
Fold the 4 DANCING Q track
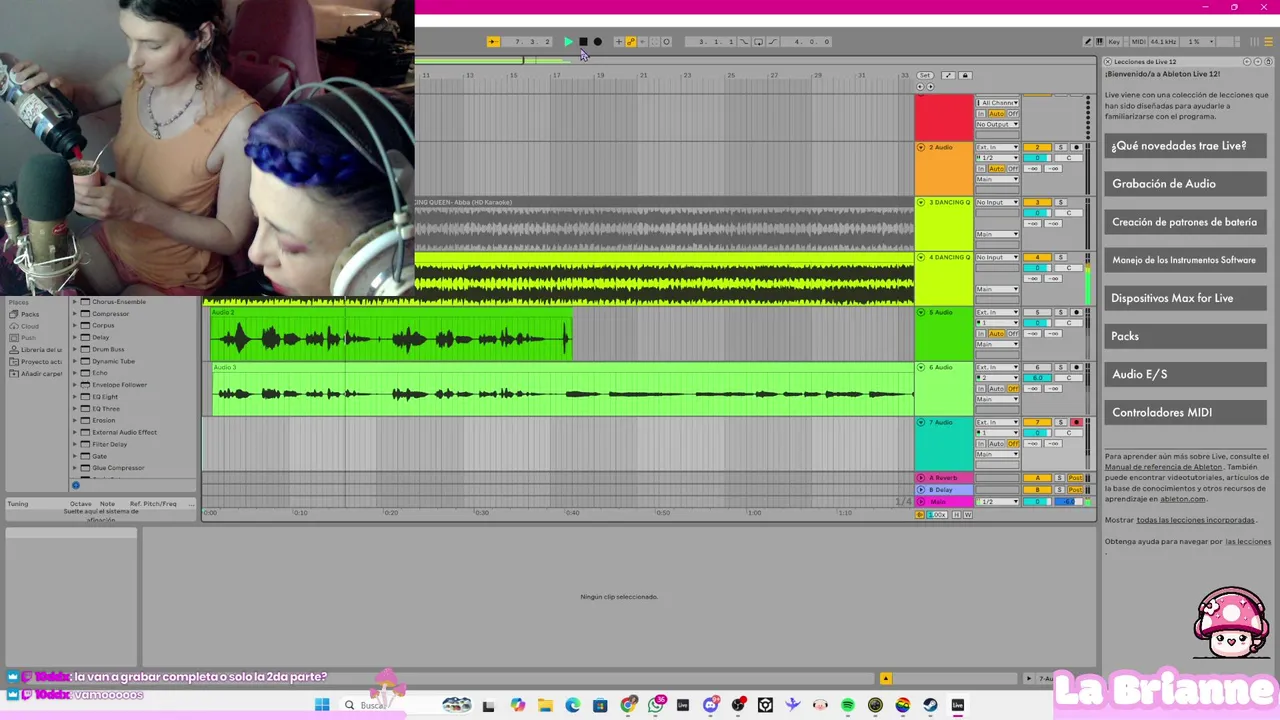[921, 257]
